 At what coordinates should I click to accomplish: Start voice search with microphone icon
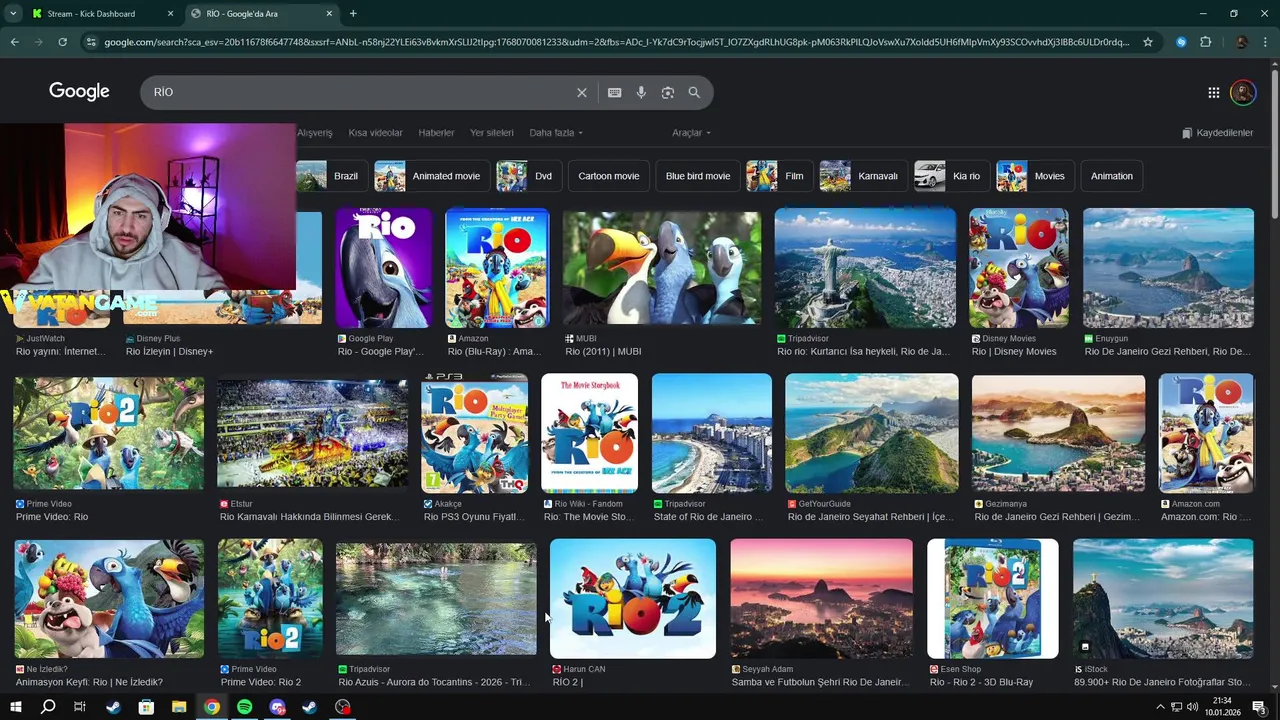(x=641, y=92)
